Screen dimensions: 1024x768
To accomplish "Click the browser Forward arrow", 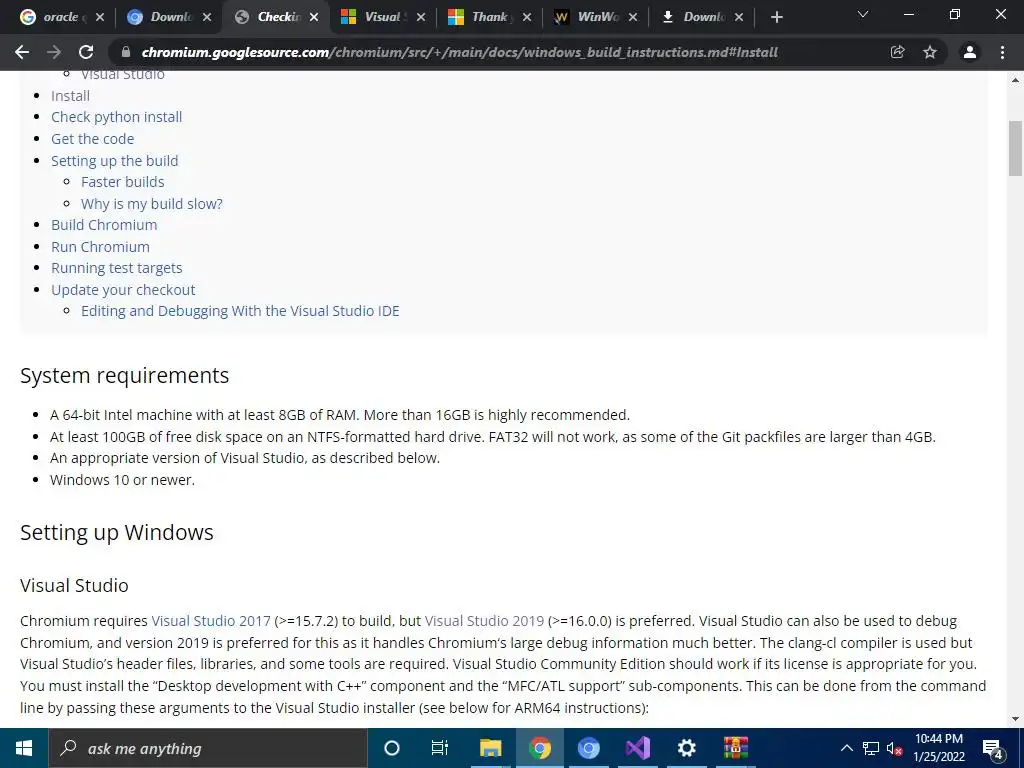I will (54, 52).
